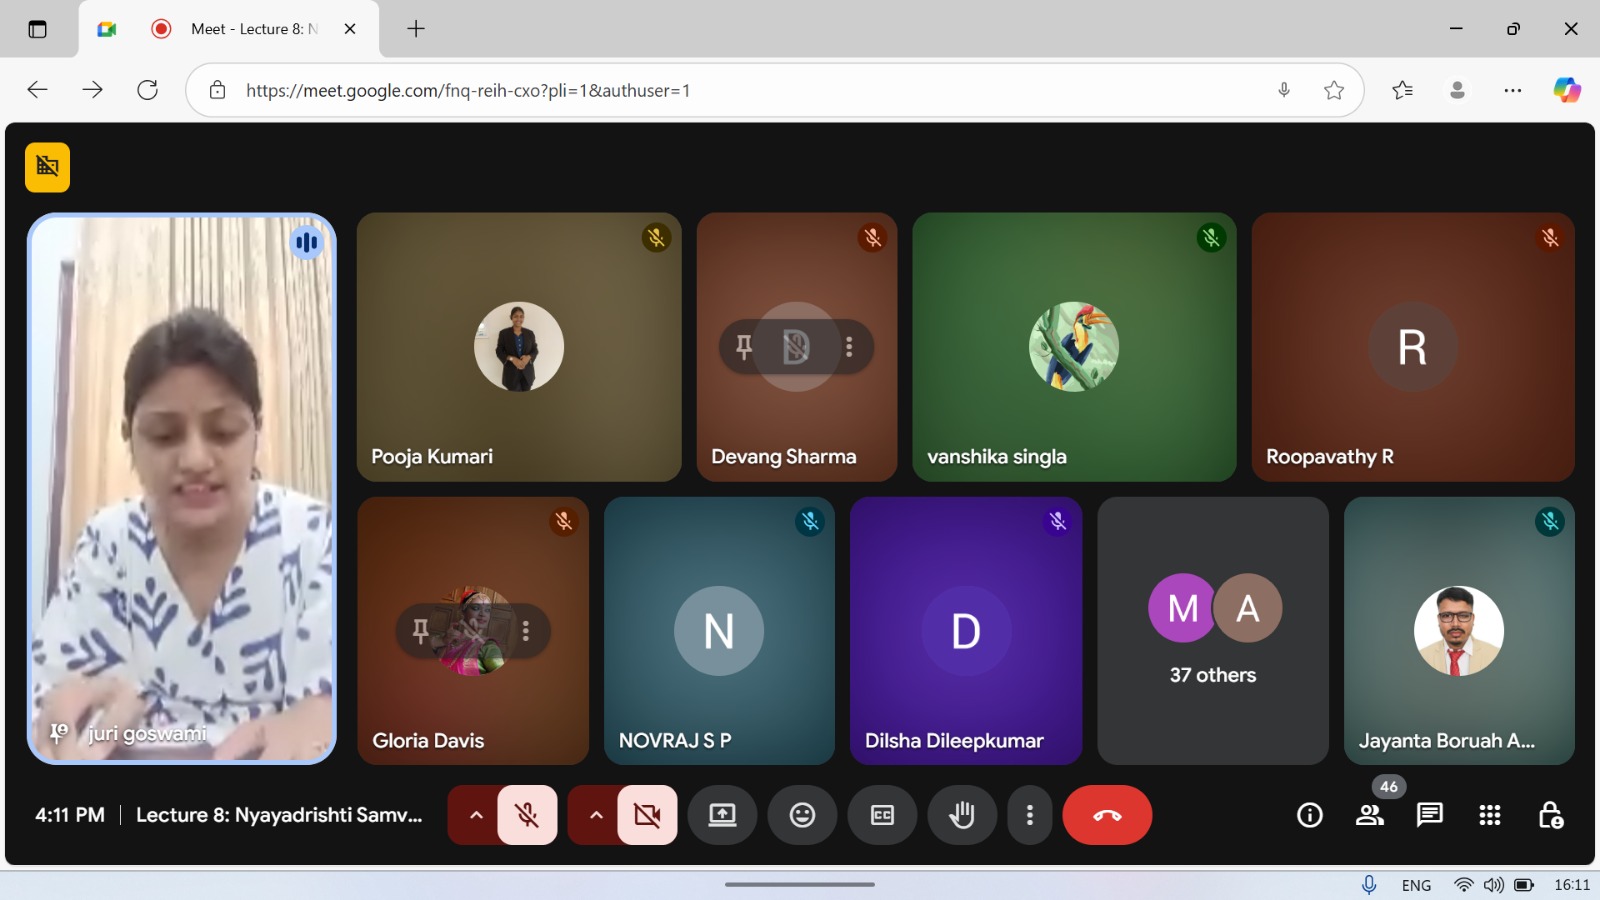Open the emoji reactions button
Screen dimensions: 1600x900
coord(802,815)
